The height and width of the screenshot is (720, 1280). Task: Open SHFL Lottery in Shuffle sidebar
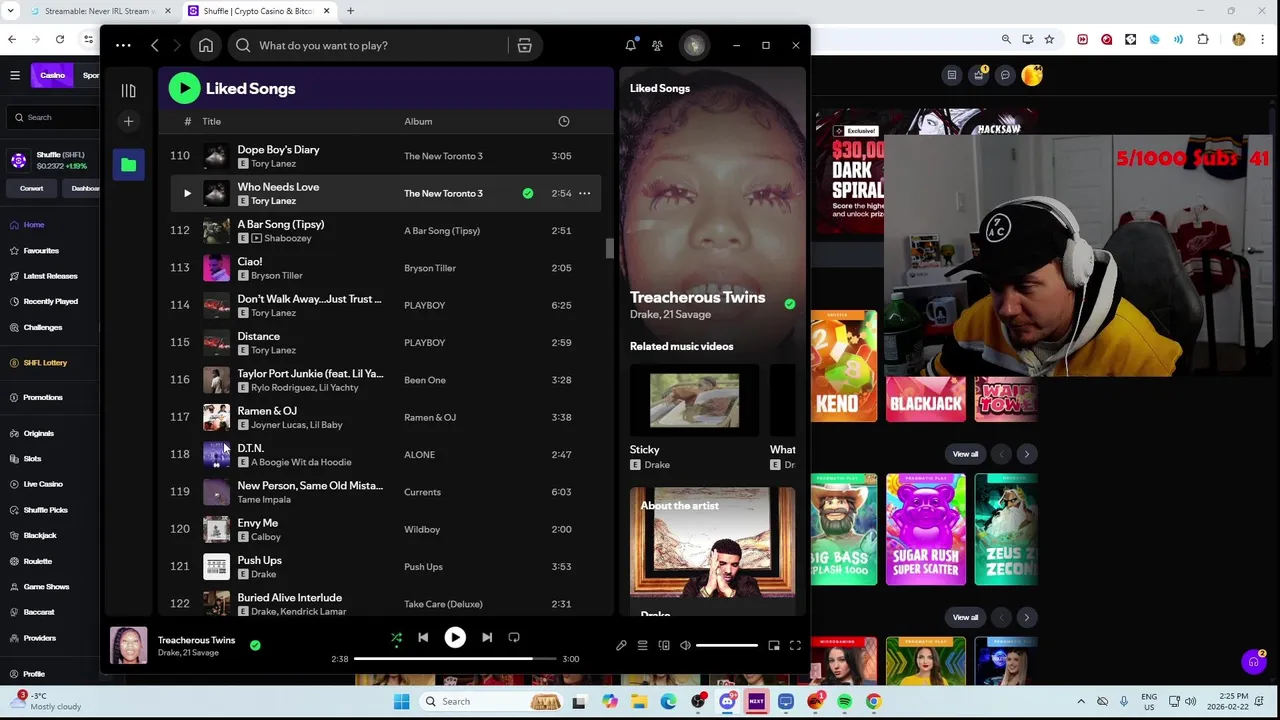pos(45,363)
